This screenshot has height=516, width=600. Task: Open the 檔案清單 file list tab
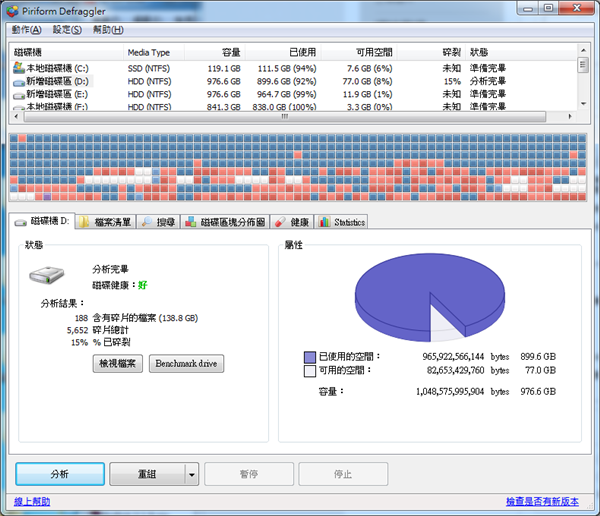coord(106,222)
